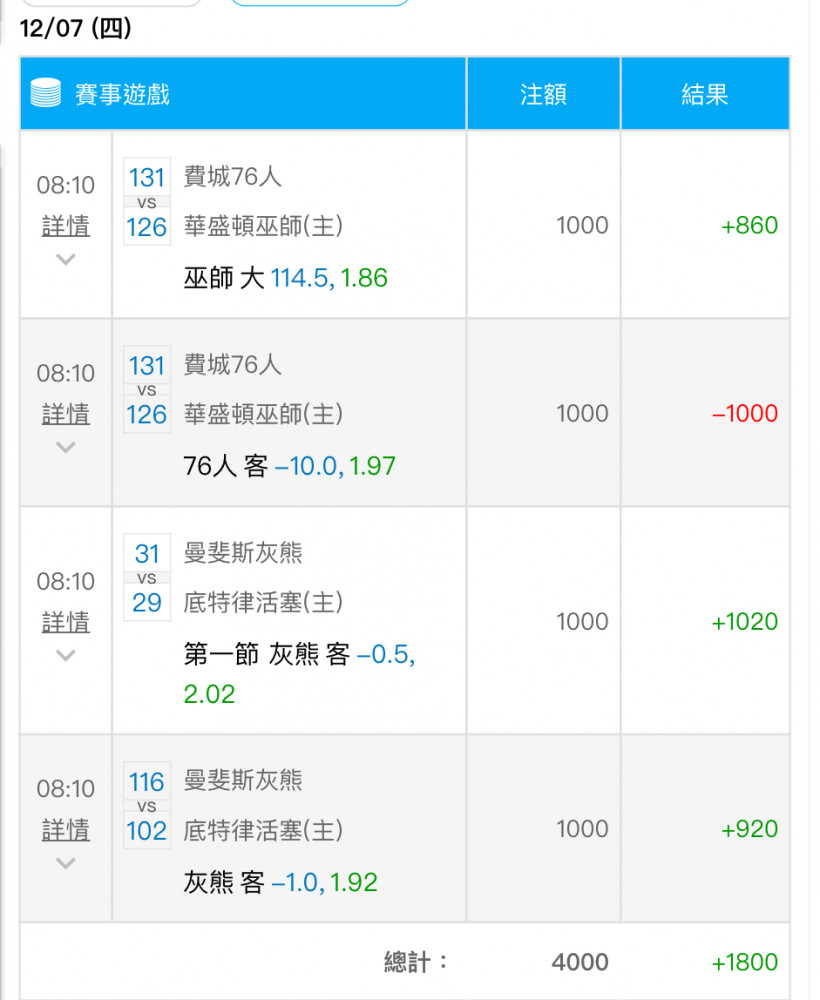
Task: Click the 12/07 (四) date heading
Action: click(x=76, y=28)
